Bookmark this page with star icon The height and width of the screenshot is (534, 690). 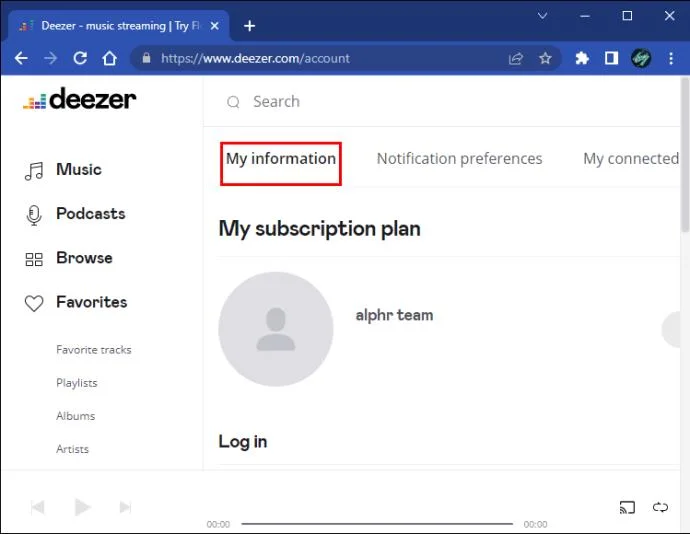[x=545, y=58]
